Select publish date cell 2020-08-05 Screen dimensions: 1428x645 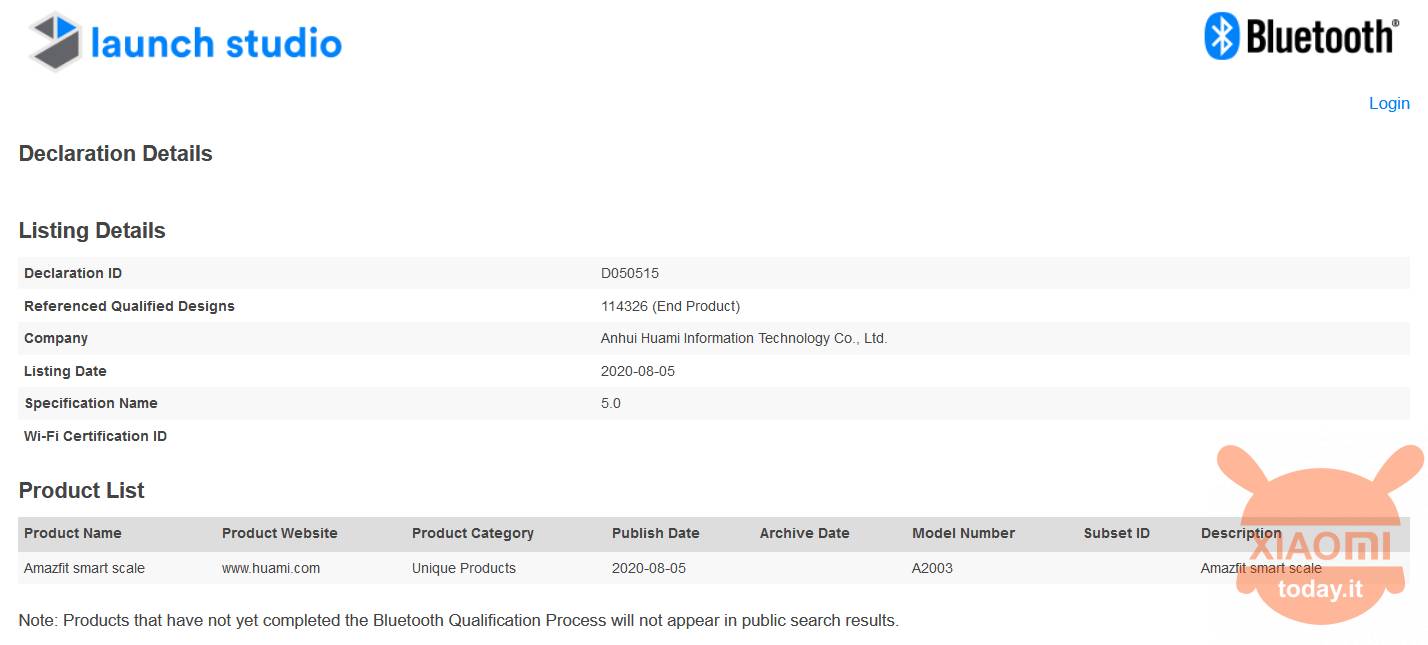click(x=649, y=568)
